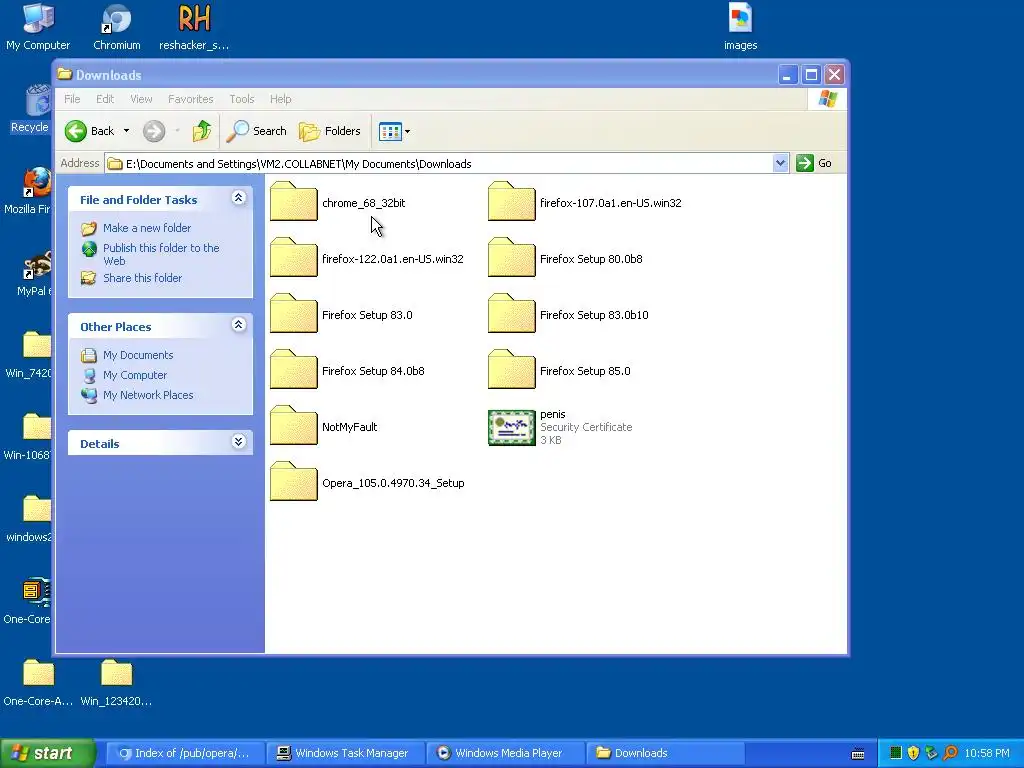Click the orange magnifier tray icon
Image resolution: width=1024 pixels, height=768 pixels.
coord(950,753)
